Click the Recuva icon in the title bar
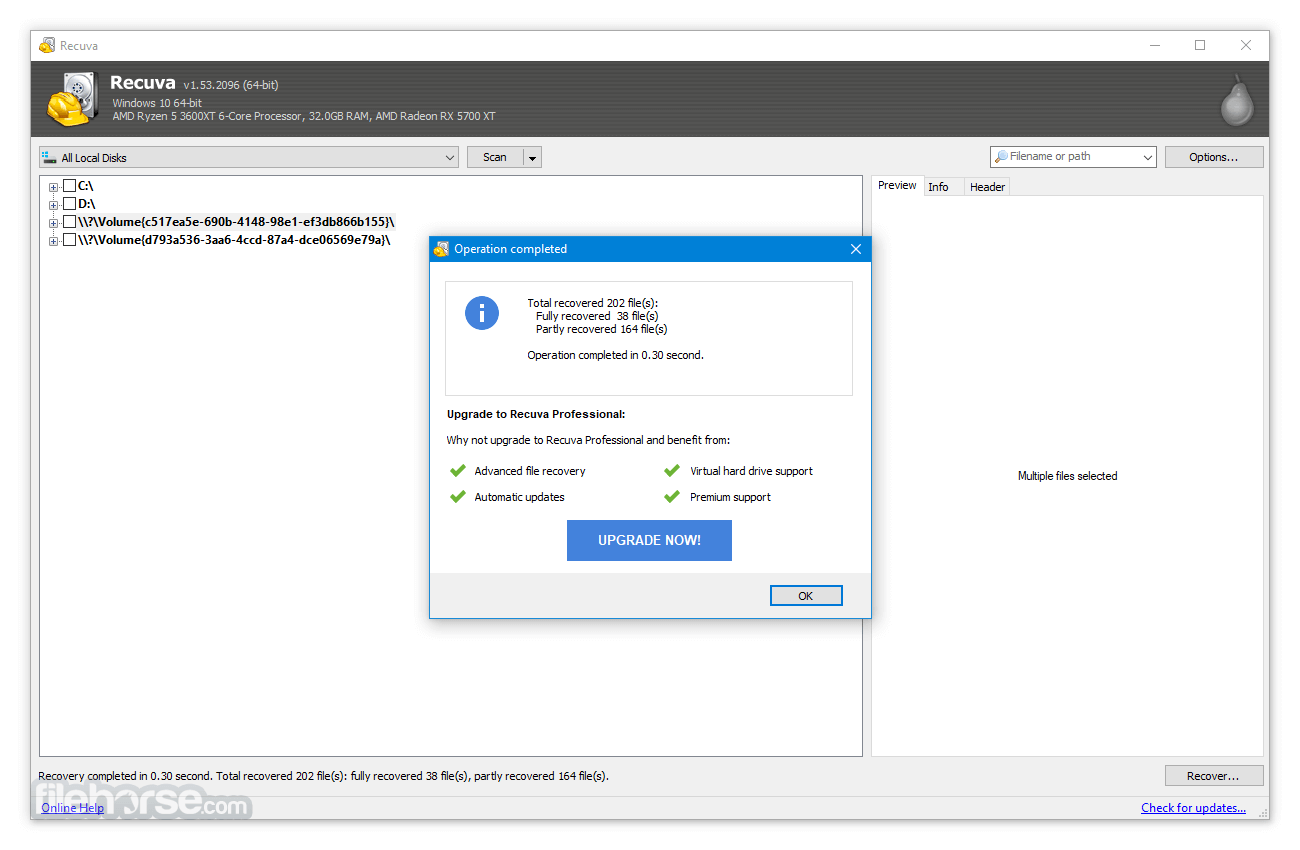Viewport: 1300px width, 850px height. tap(47, 45)
